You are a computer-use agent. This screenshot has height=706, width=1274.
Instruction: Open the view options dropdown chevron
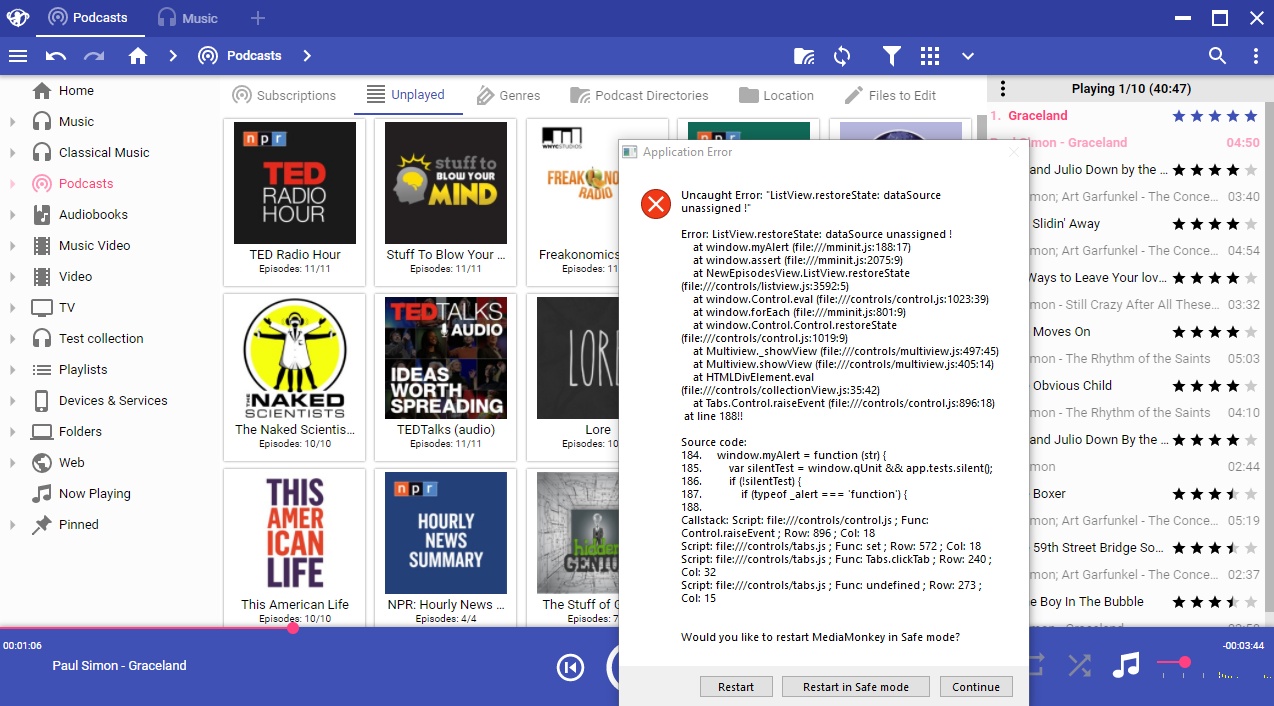click(968, 56)
